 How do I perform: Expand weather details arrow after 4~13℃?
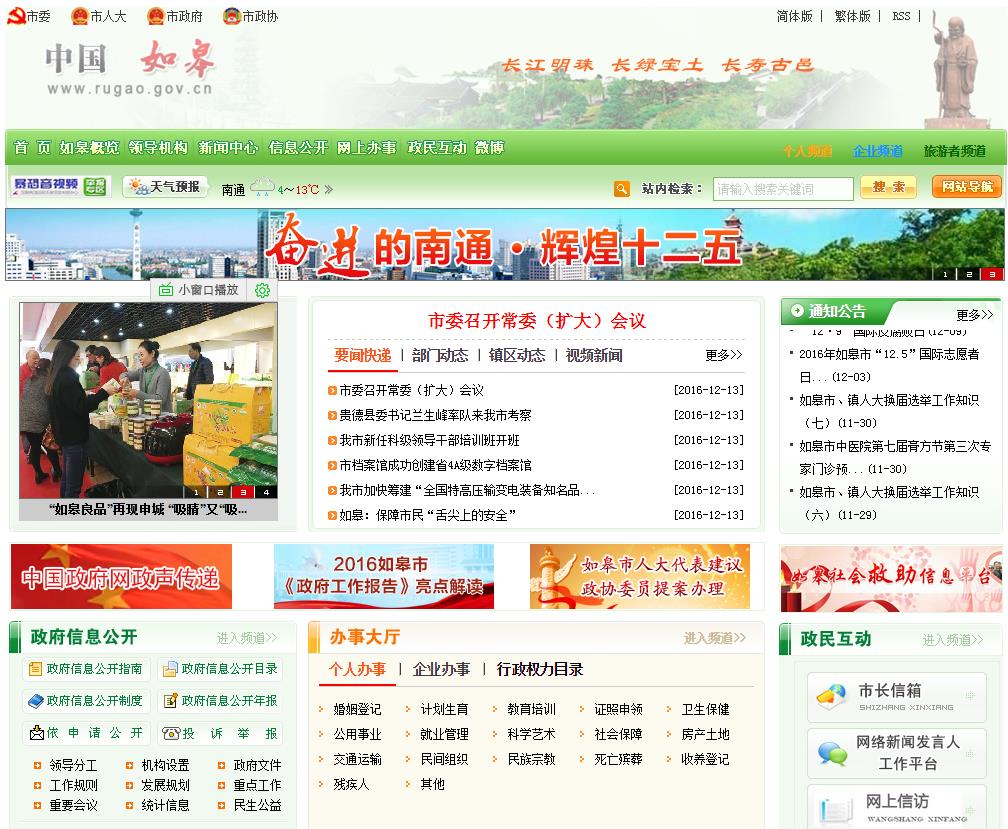coord(328,190)
